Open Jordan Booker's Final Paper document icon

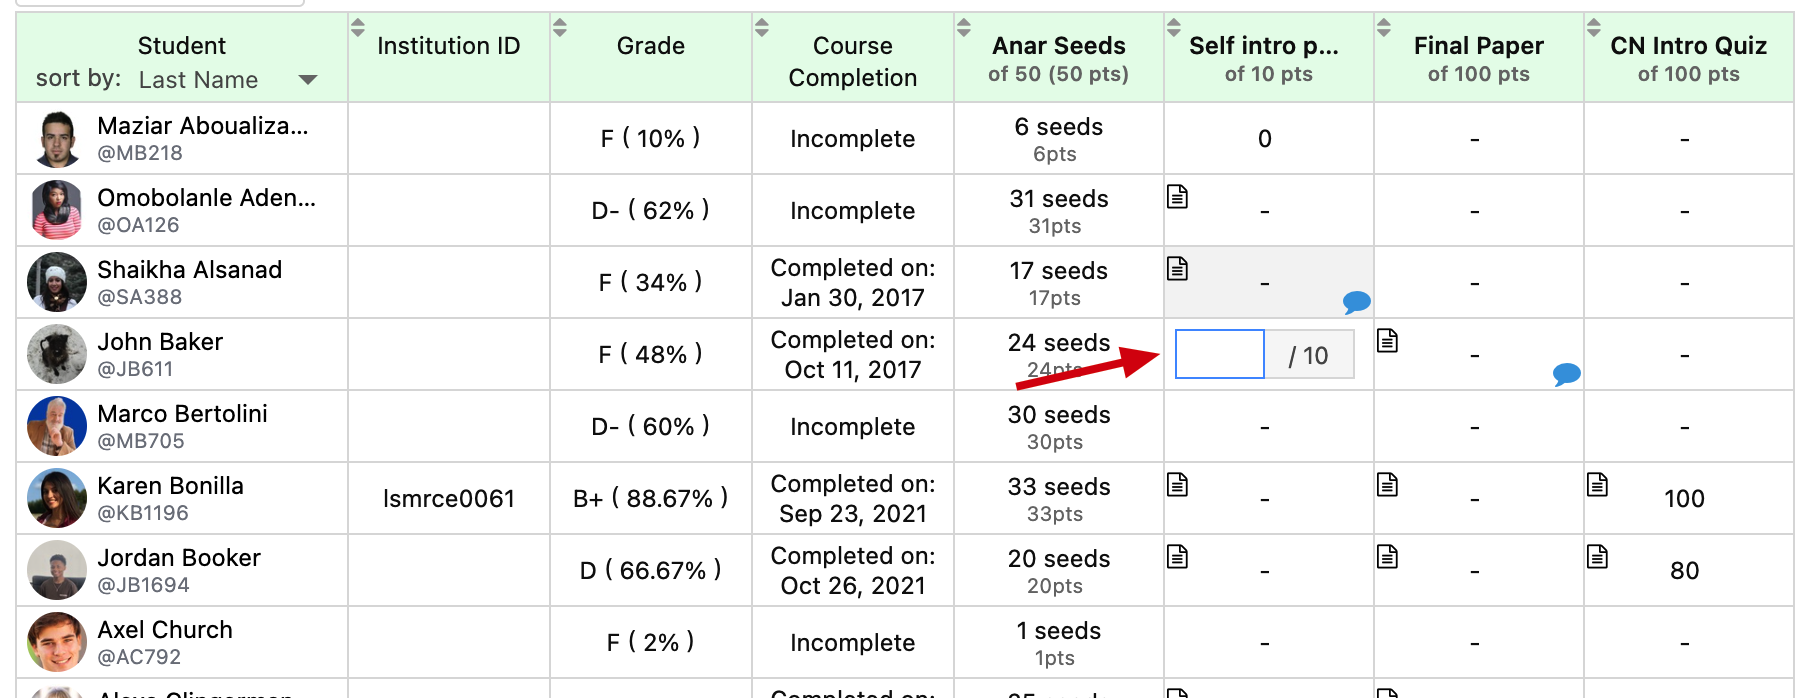point(1388,557)
